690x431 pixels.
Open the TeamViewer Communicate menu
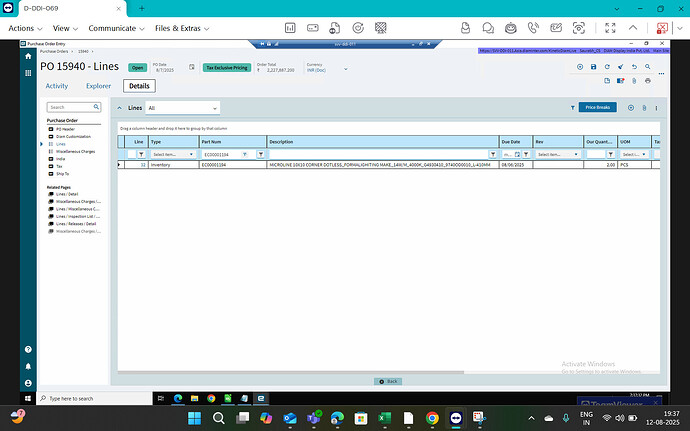click(116, 28)
